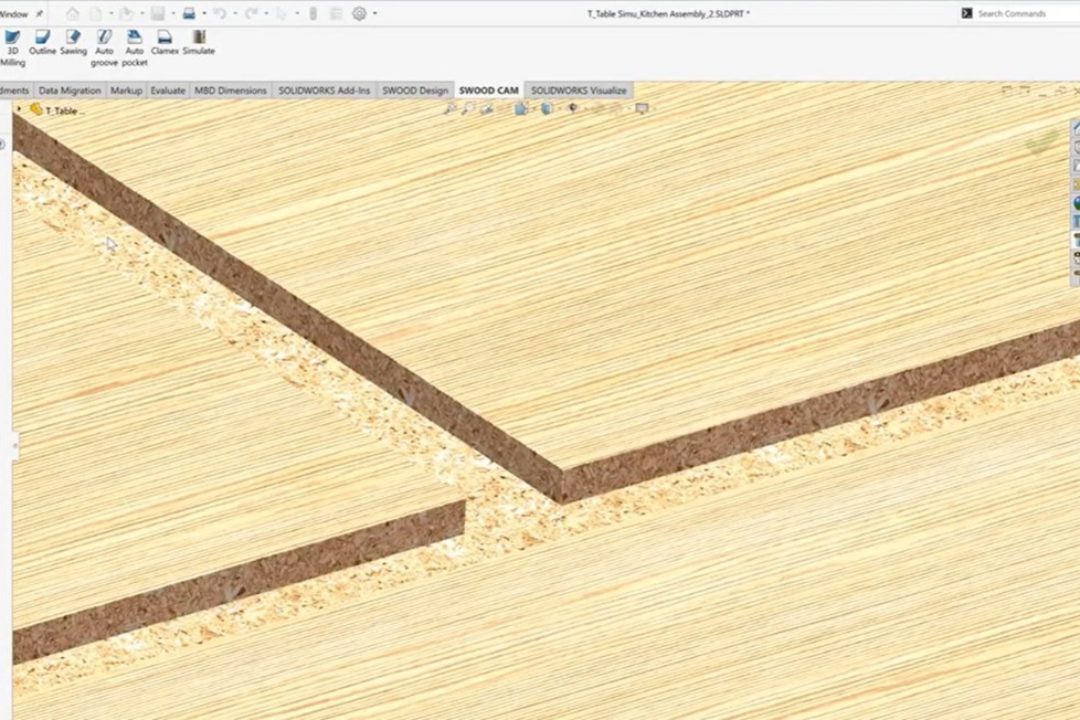Expand the T_Table feature tree node
1080x720 pixels.
point(19,110)
